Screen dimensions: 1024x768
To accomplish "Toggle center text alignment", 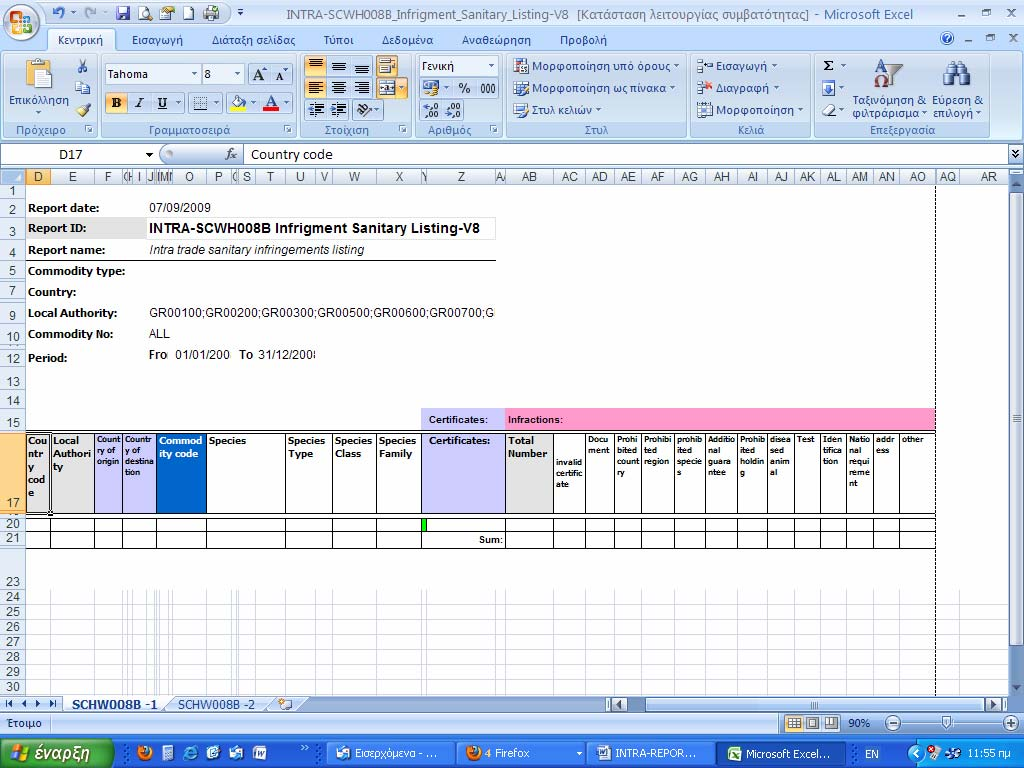I will 338,88.
